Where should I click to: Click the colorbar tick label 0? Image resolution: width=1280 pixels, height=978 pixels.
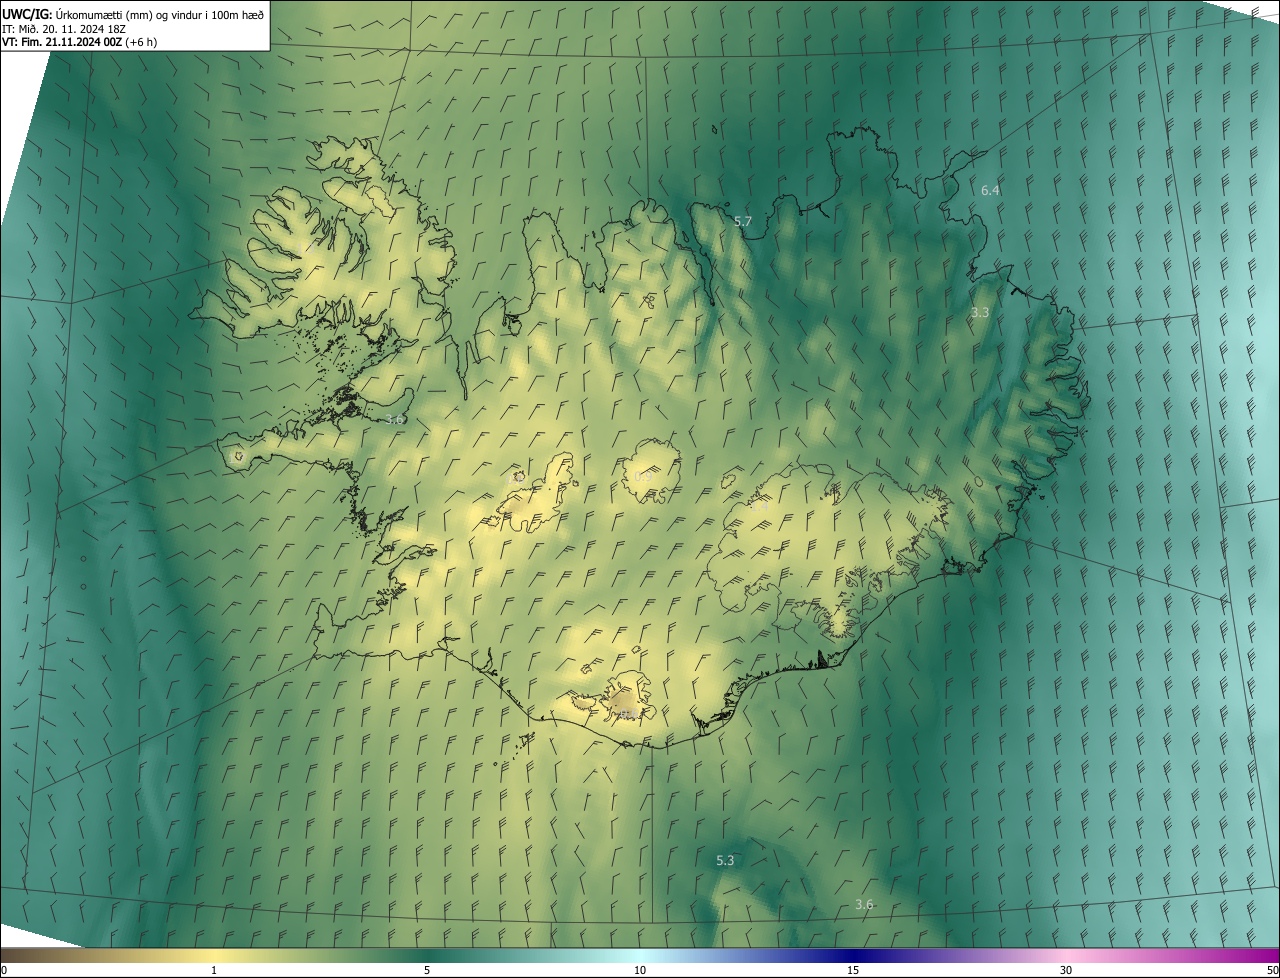[4, 970]
